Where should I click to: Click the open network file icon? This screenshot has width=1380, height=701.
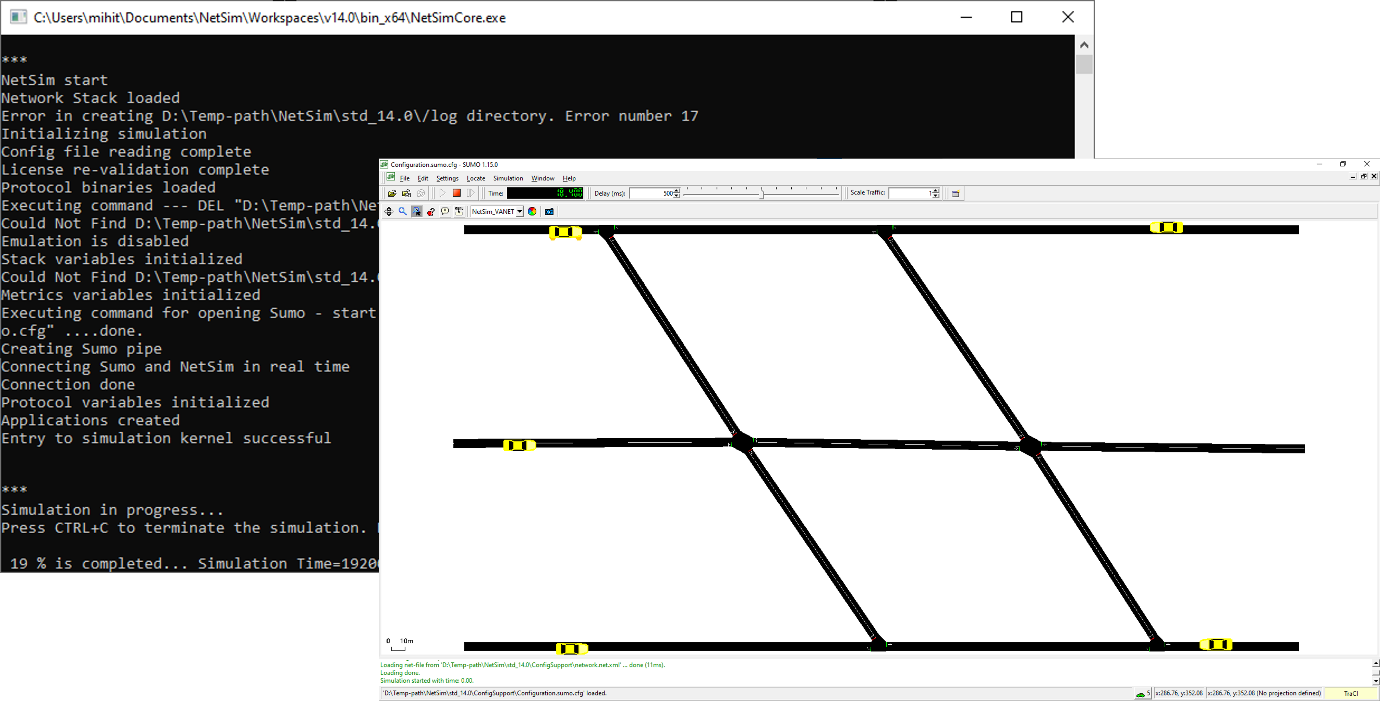point(406,193)
